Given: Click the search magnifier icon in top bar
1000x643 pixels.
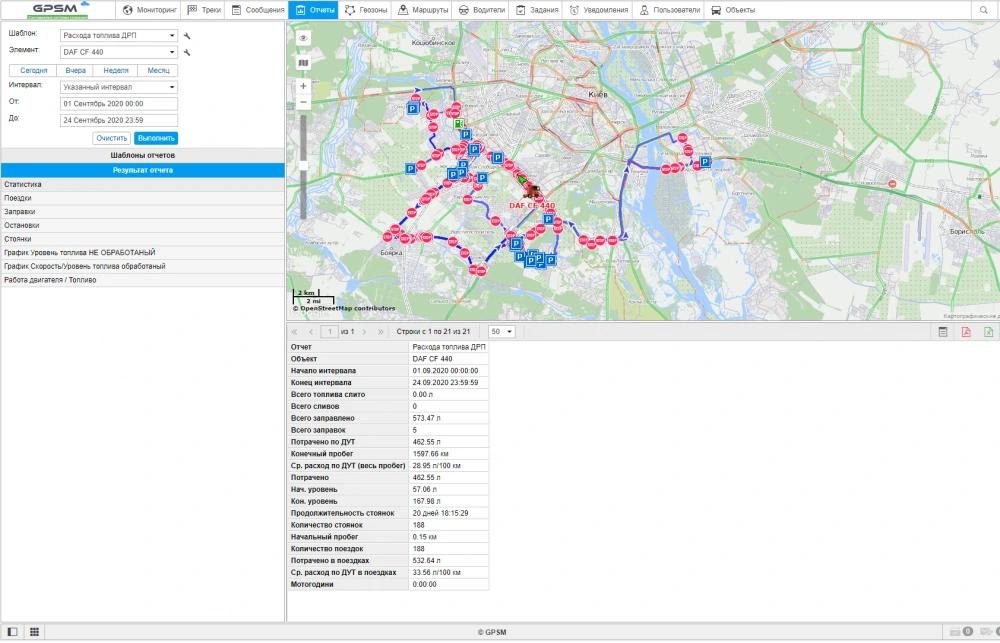Looking at the screenshot, I should (x=985, y=10).
